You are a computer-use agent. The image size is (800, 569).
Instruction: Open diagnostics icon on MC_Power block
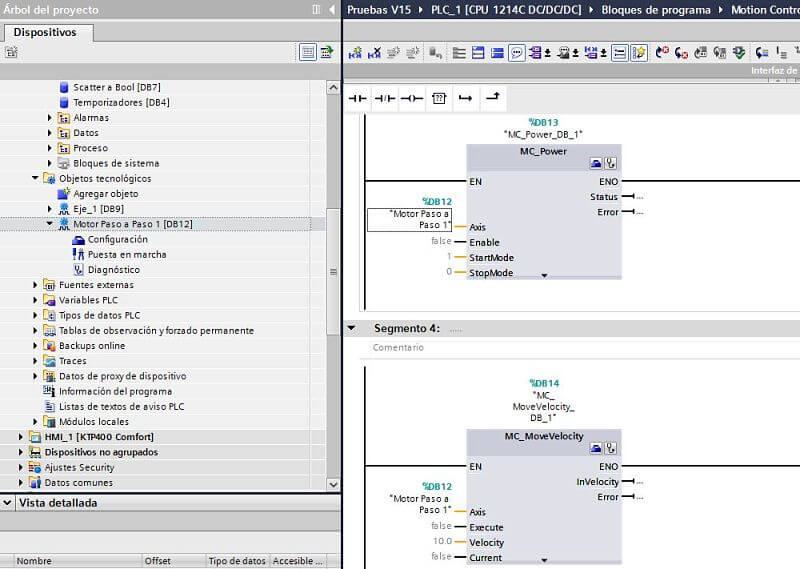pyautogui.click(x=611, y=162)
